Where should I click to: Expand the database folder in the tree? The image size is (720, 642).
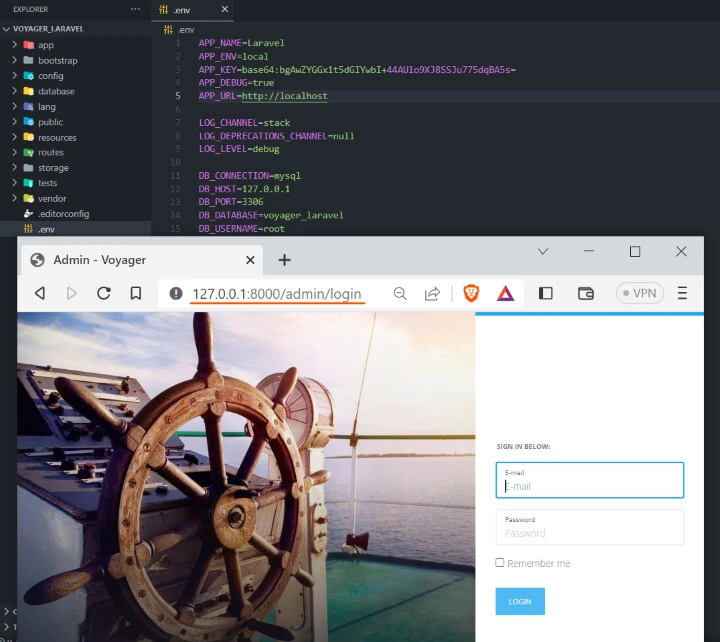coord(56,91)
